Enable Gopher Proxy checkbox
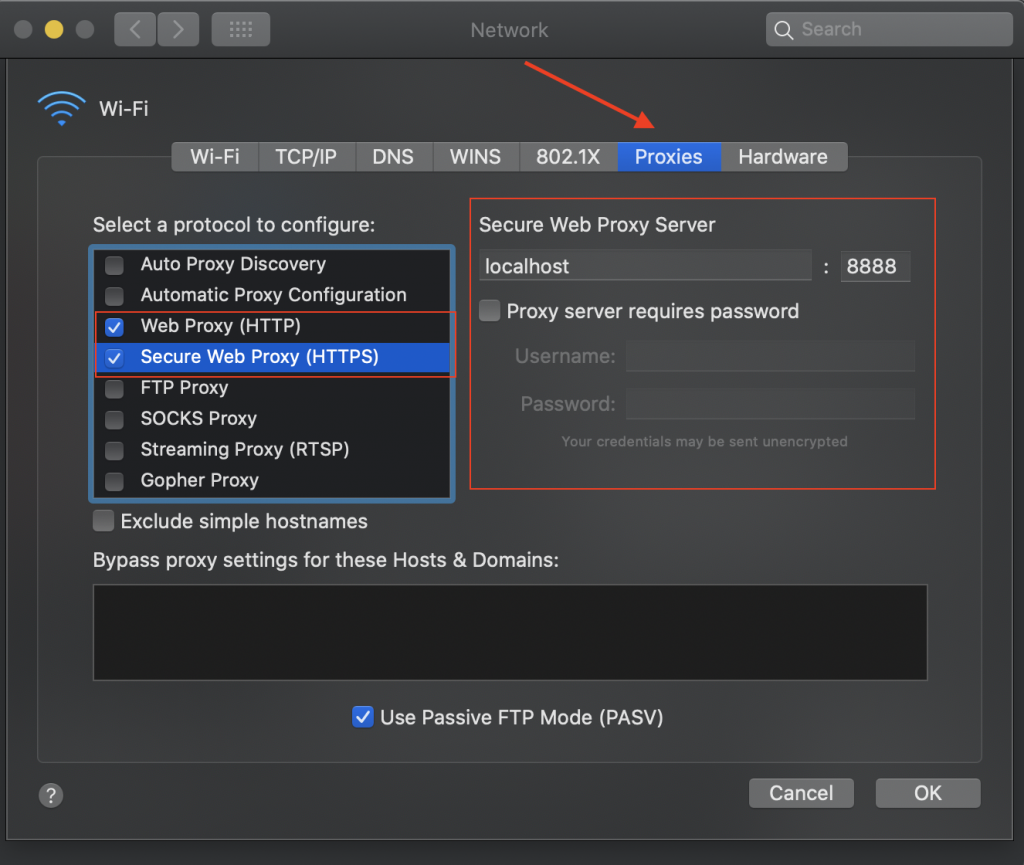Viewport: 1024px width, 865px height. (114, 481)
